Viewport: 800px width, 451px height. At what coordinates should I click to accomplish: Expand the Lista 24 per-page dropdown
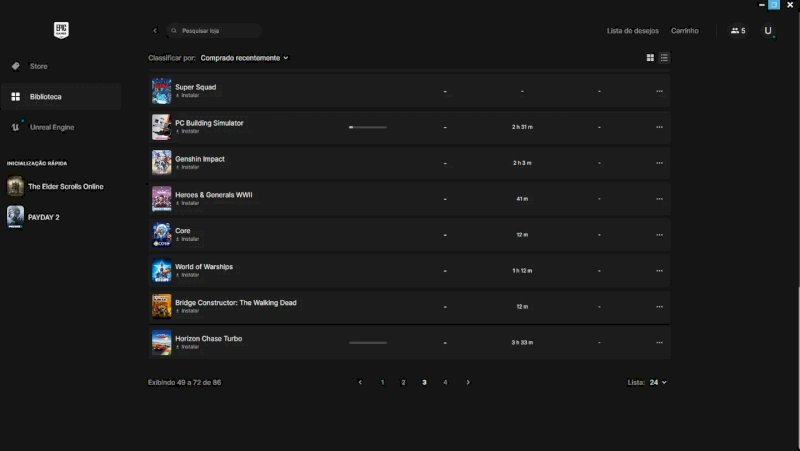coord(657,382)
